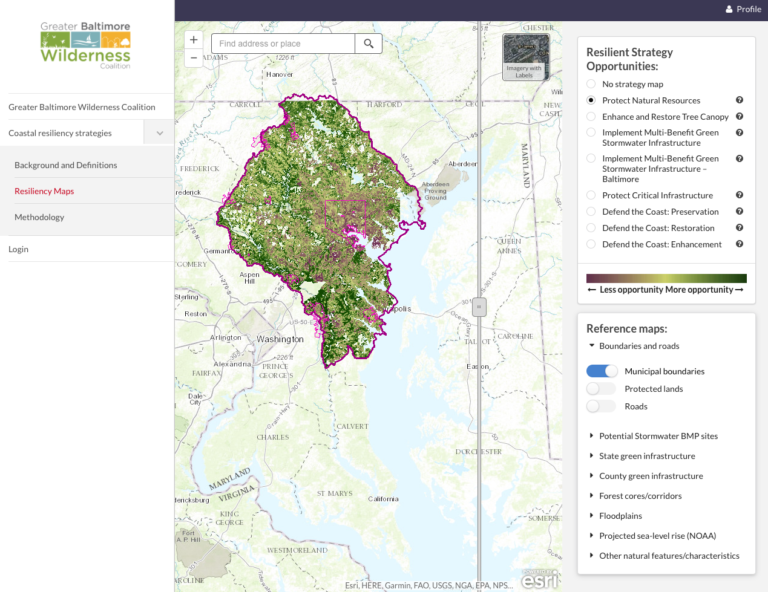Open help icon for Enhance and Restore Tree Canopy

740,116
